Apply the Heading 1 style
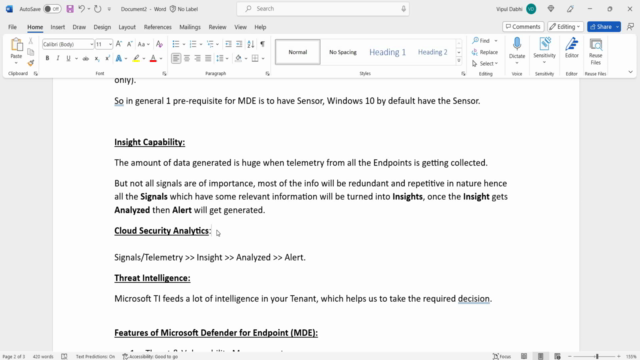The height and width of the screenshot is (360, 640). click(387, 52)
